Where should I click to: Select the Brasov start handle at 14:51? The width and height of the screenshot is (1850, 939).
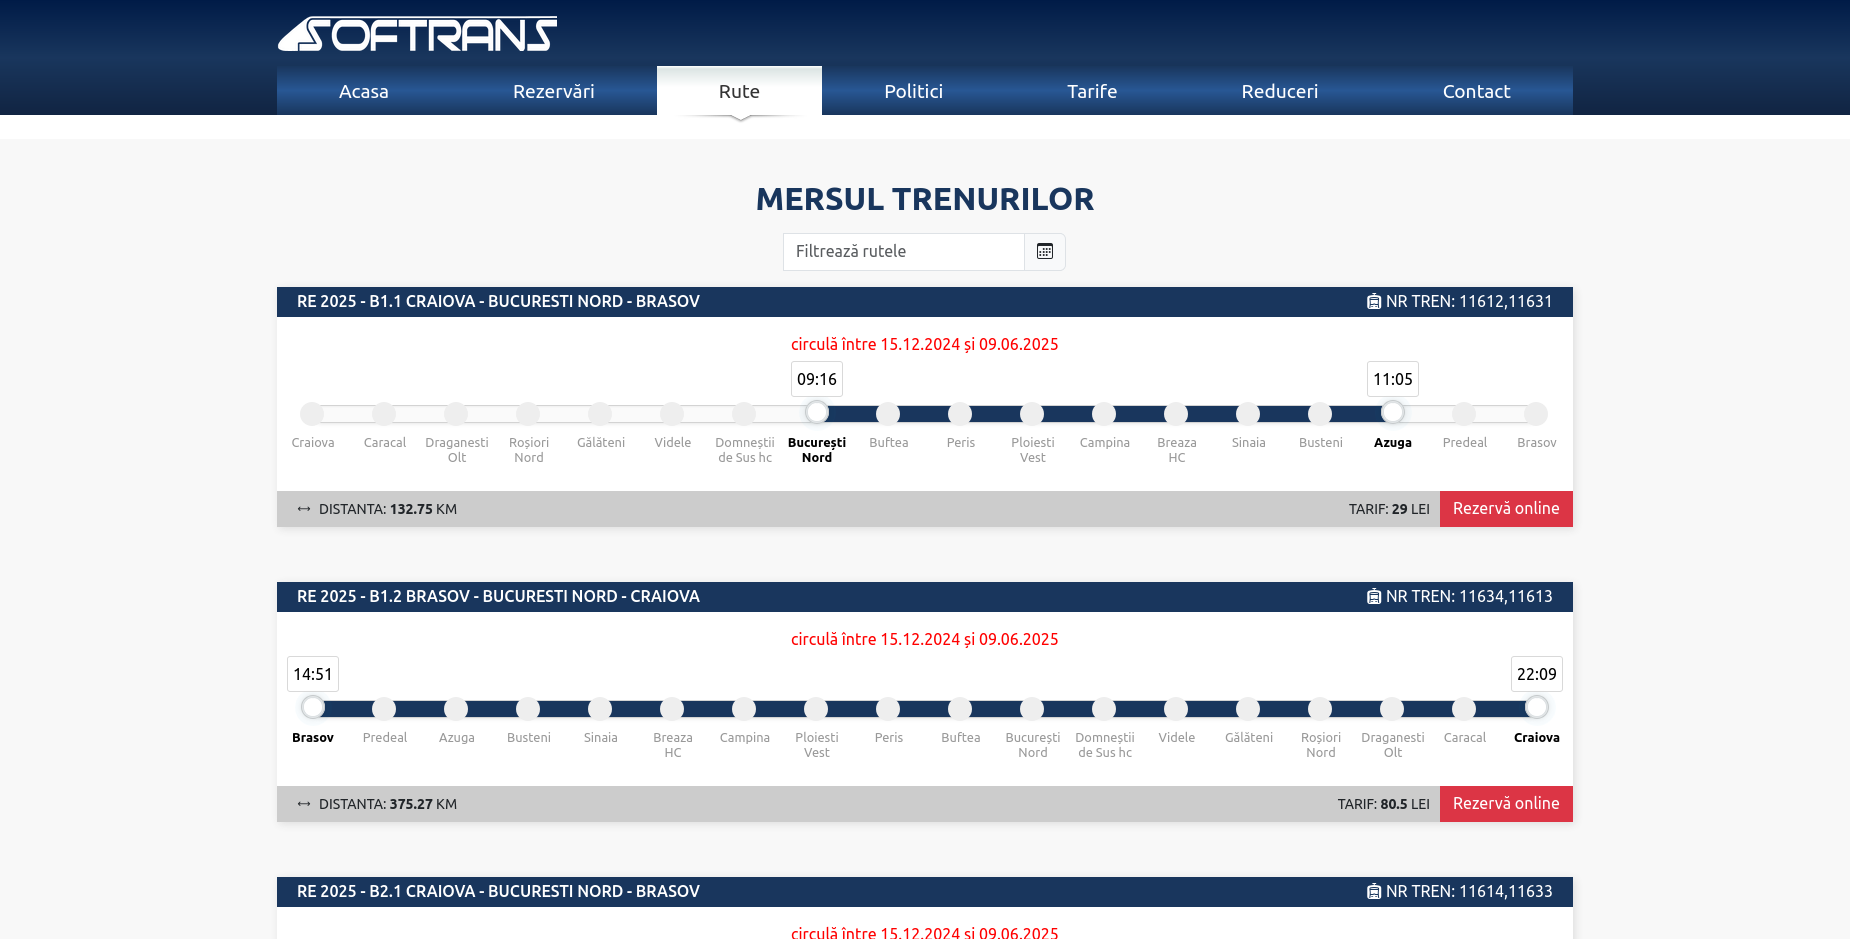pyautogui.click(x=313, y=707)
